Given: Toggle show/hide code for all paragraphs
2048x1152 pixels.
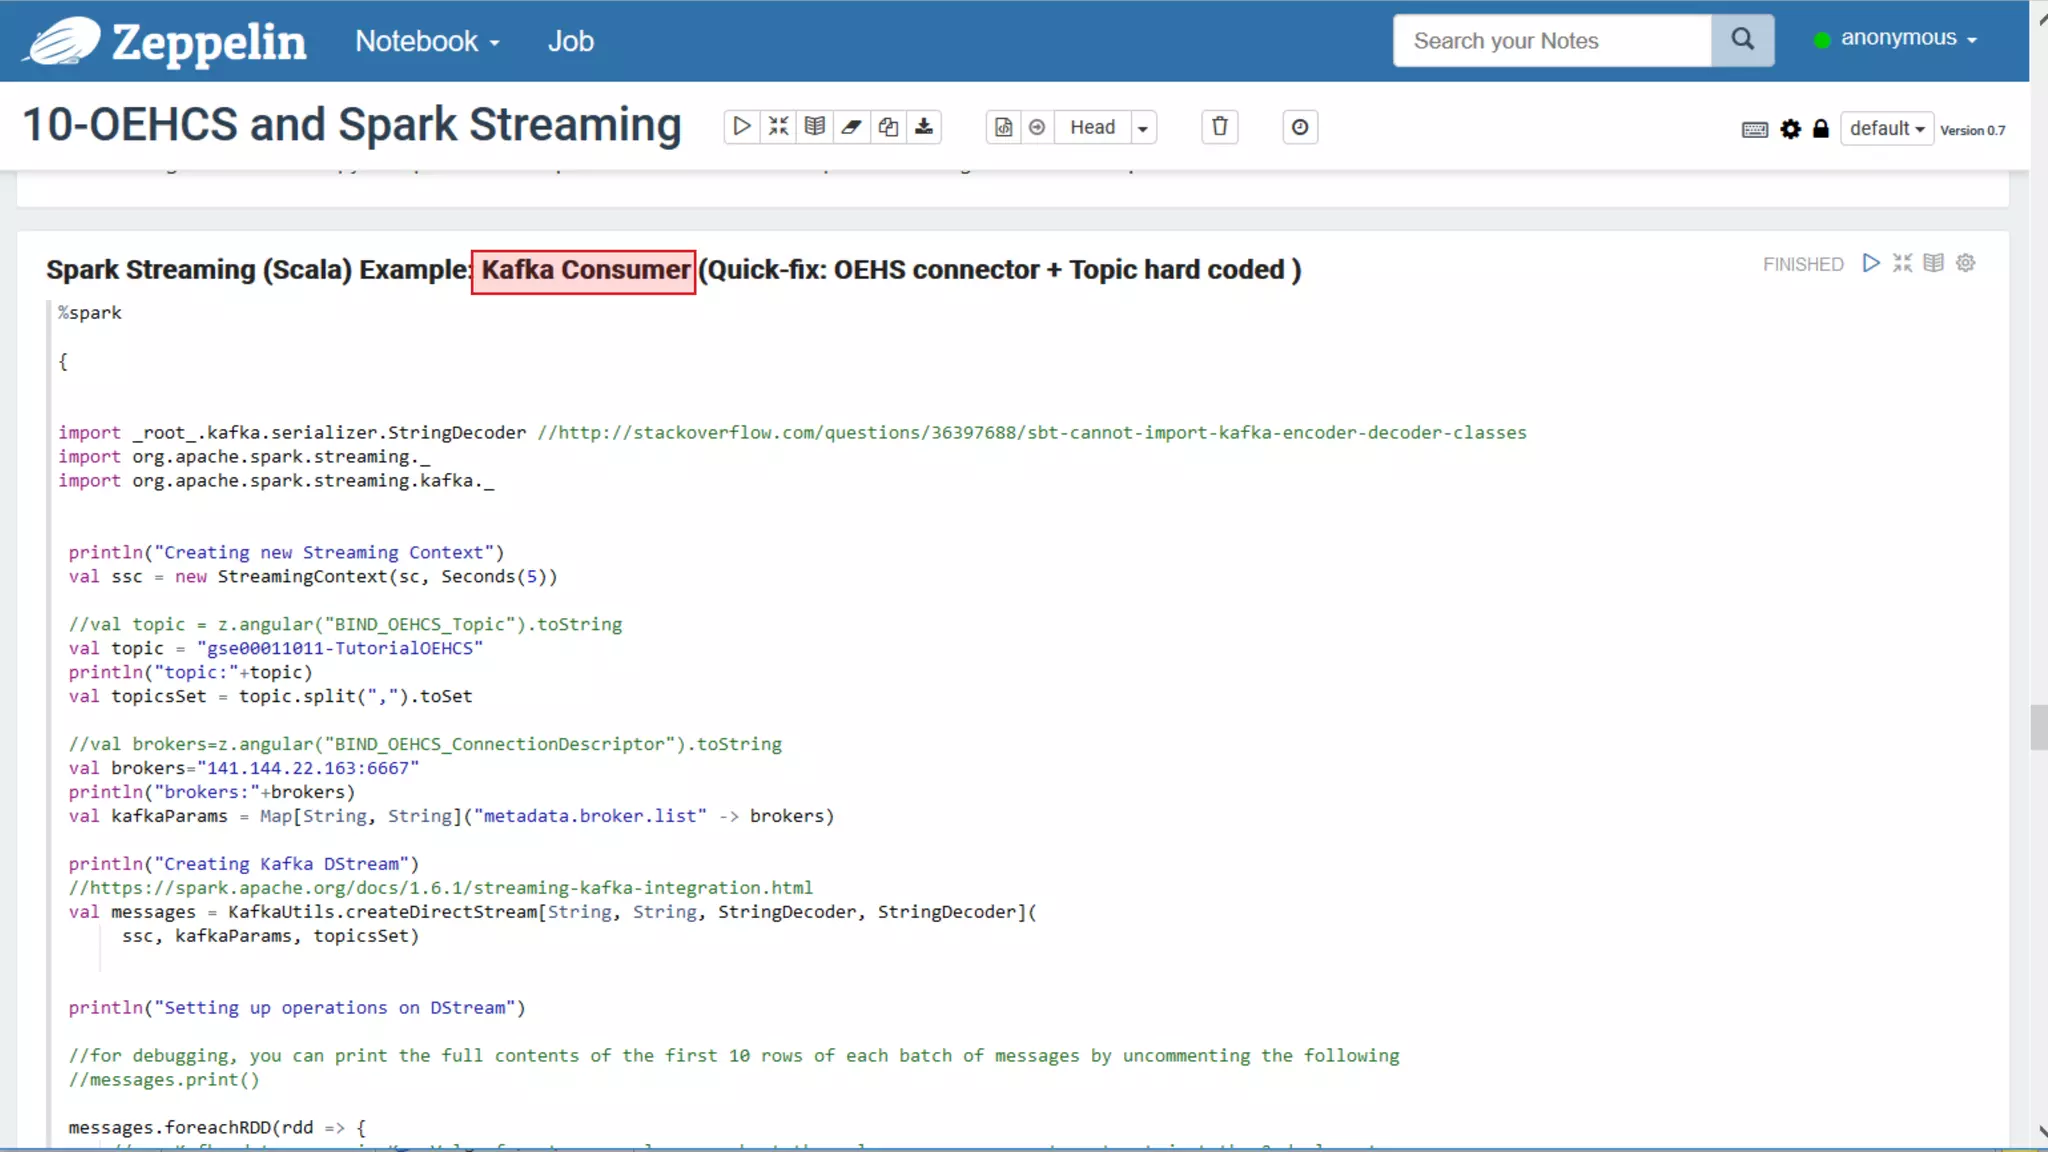Looking at the screenshot, I should click(x=778, y=127).
